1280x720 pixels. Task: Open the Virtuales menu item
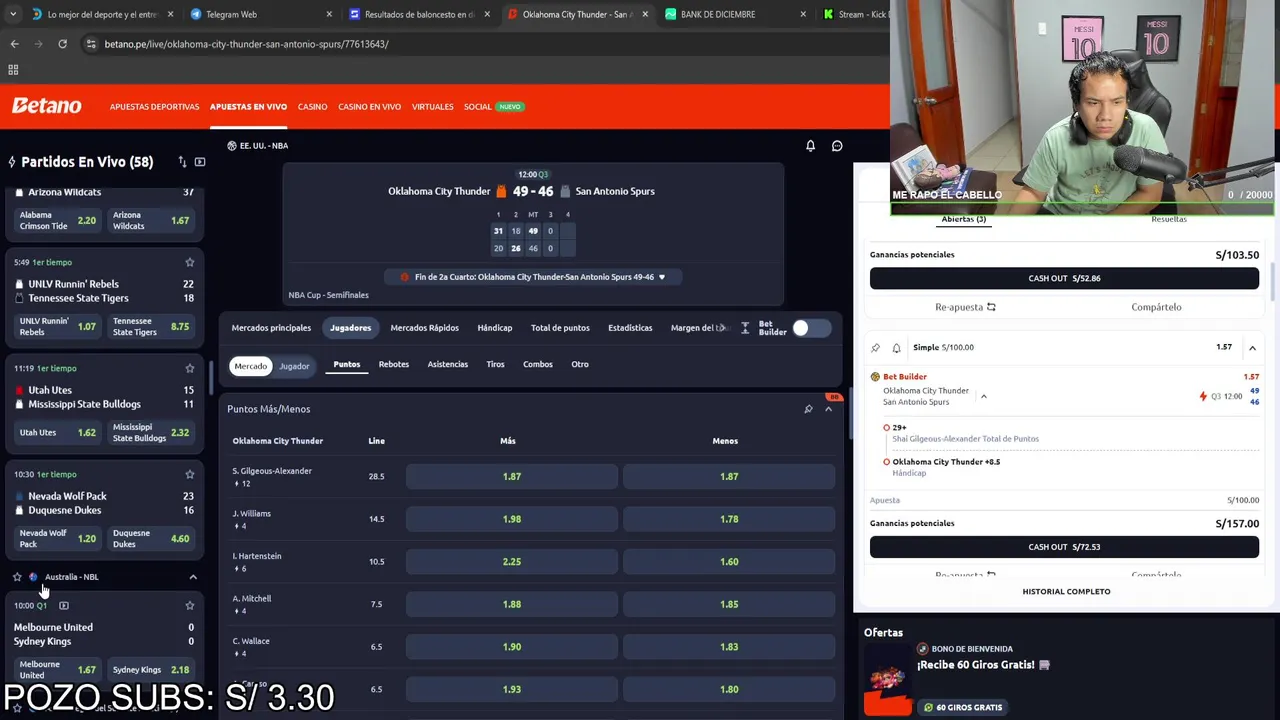coord(432,106)
